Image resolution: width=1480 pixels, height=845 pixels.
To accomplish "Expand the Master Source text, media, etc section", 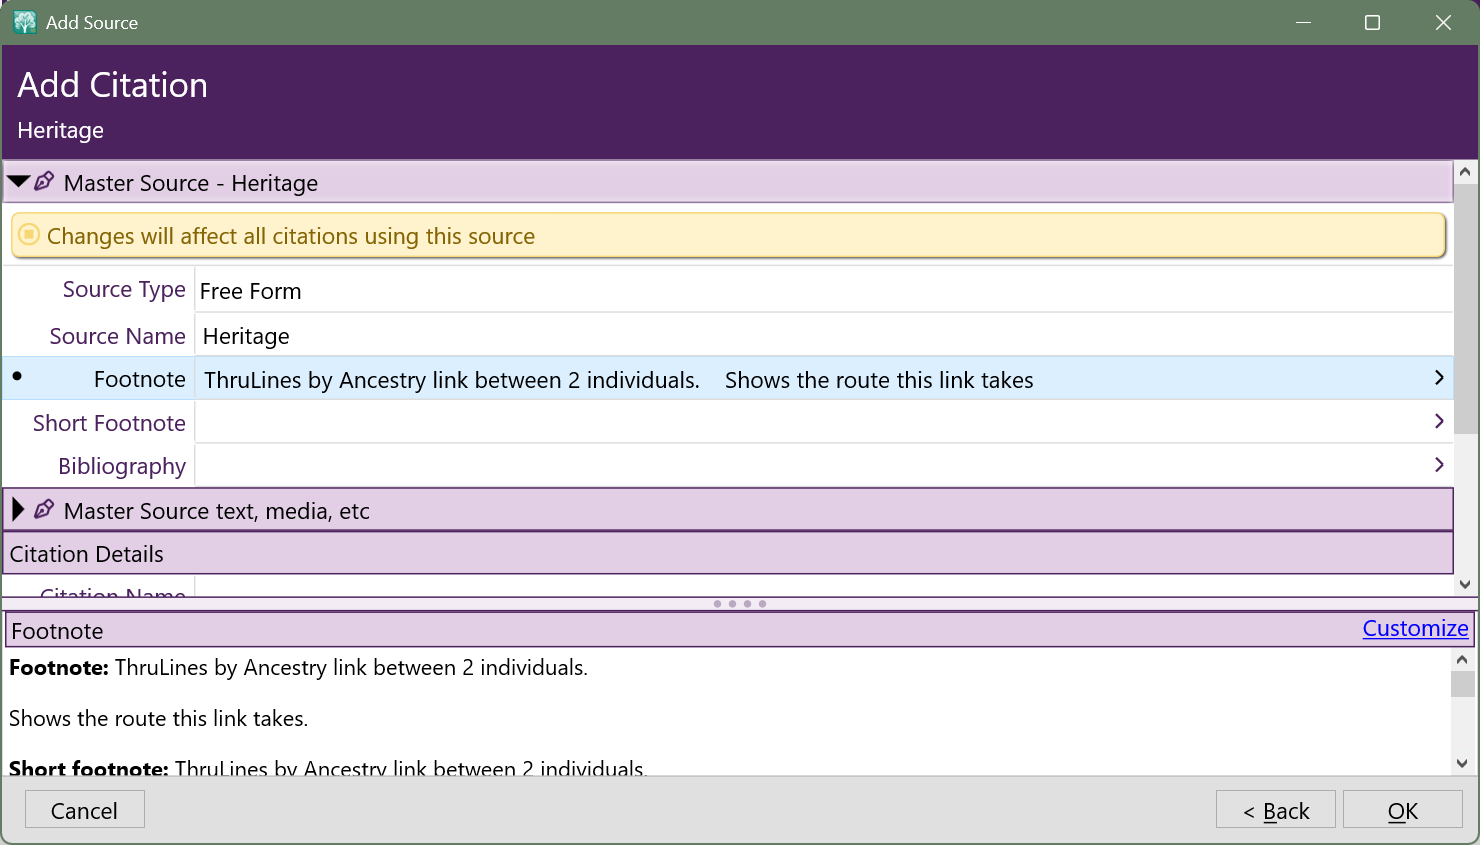I will (x=17, y=510).
